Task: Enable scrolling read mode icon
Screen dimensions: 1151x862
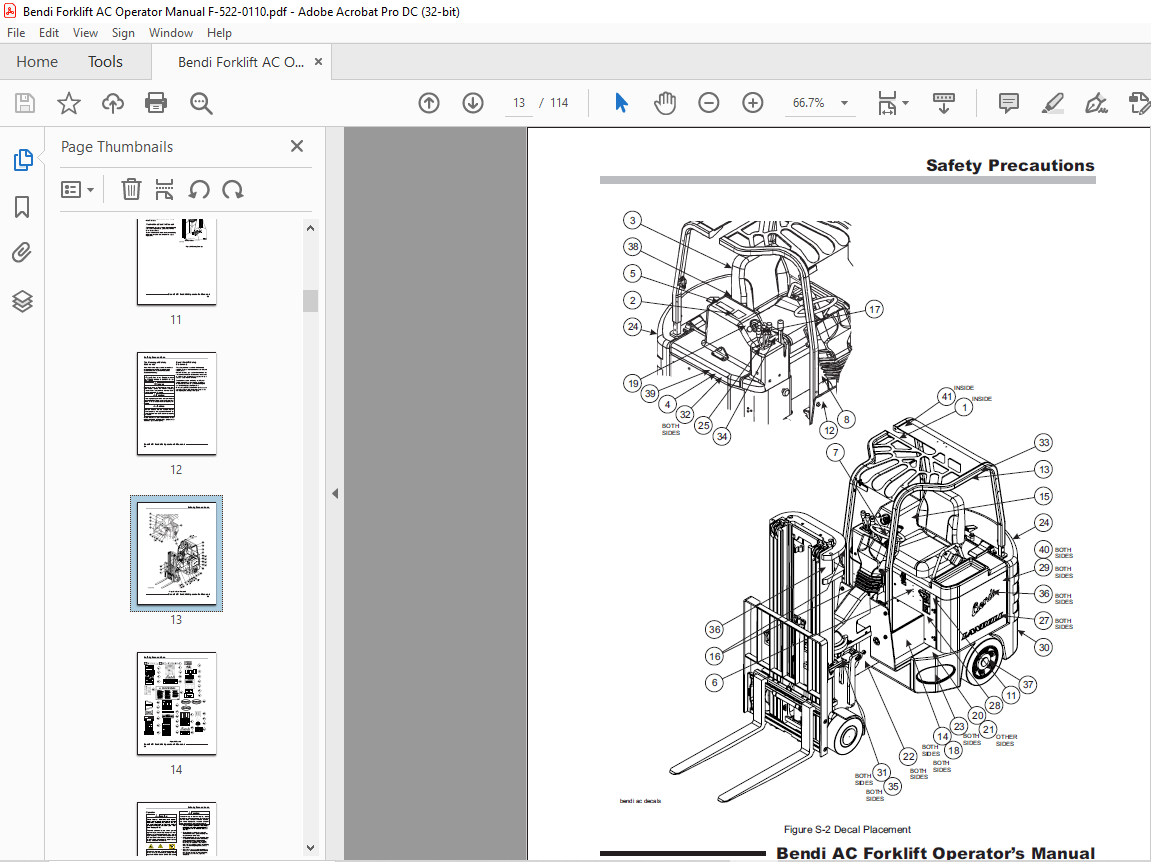Action: (943, 103)
